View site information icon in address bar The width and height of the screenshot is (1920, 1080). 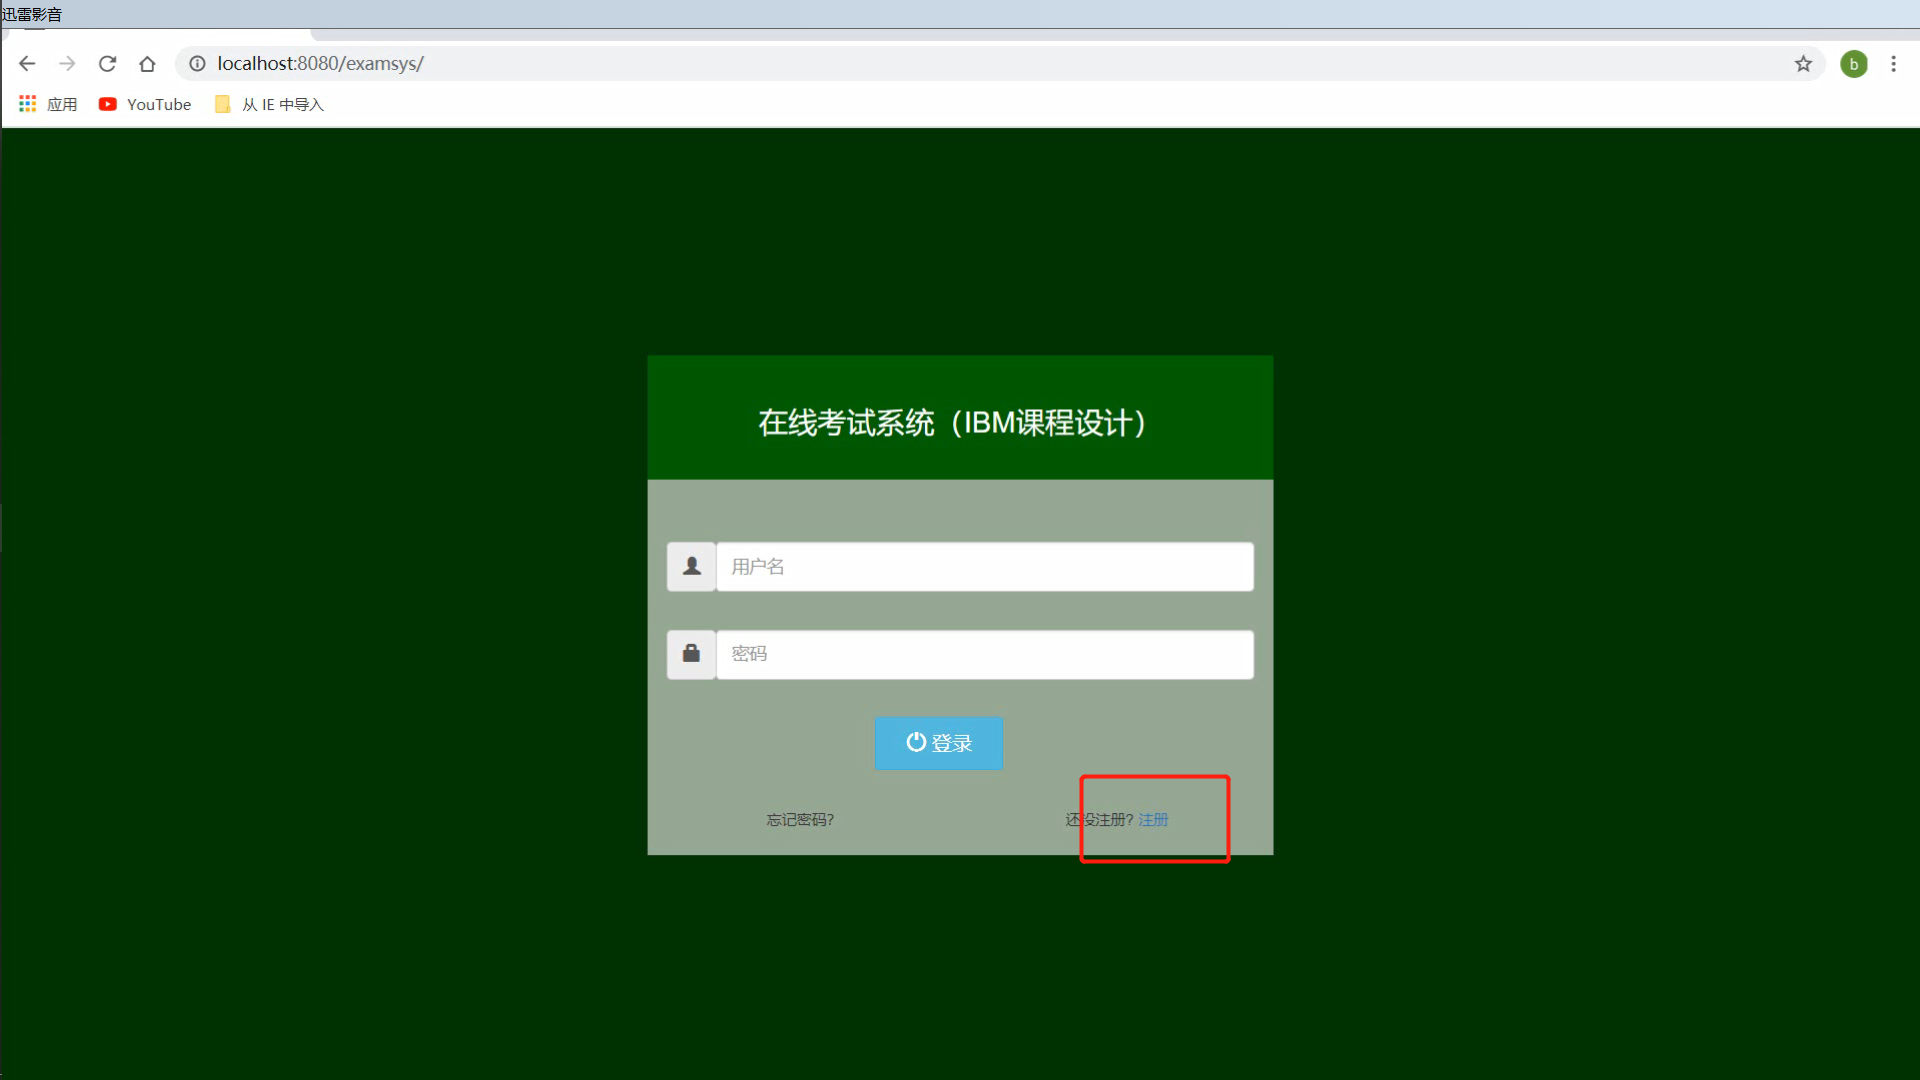pyautogui.click(x=197, y=64)
